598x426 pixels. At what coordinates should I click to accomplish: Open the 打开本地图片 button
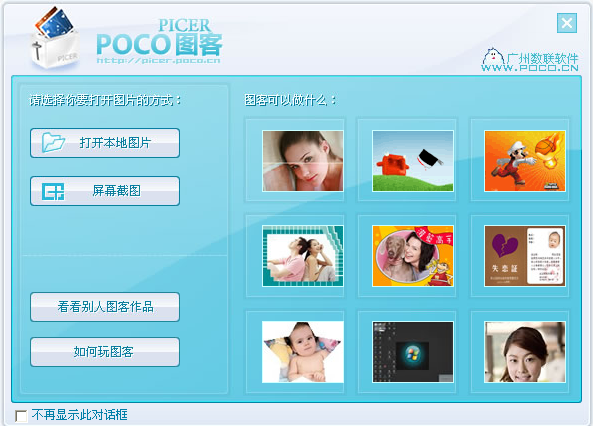pyautogui.click(x=105, y=143)
